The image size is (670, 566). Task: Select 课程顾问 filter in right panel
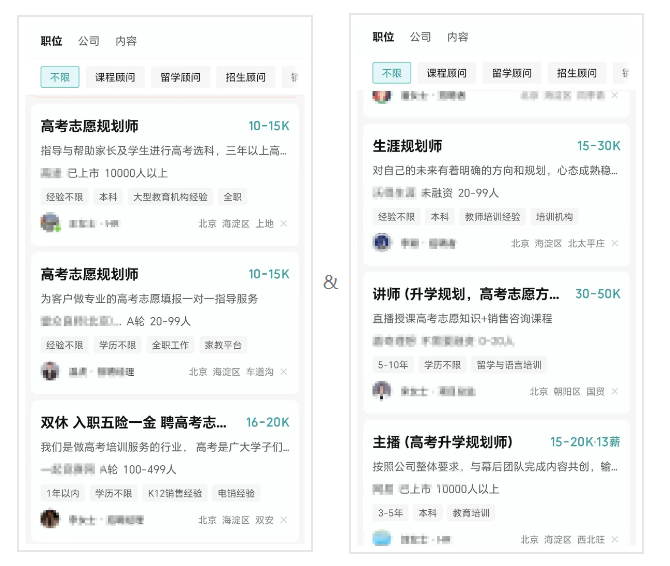(x=447, y=73)
